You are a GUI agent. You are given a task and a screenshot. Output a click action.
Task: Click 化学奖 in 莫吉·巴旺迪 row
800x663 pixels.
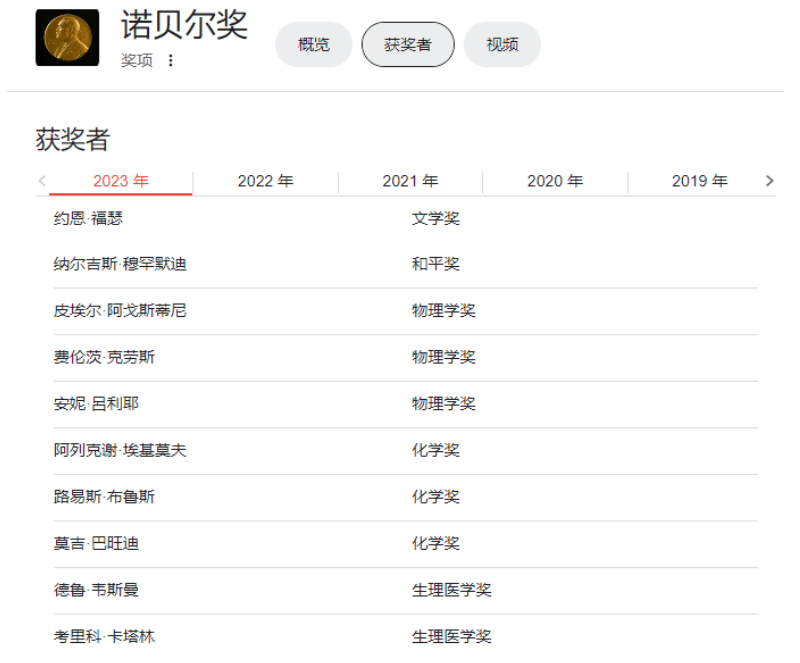point(436,543)
